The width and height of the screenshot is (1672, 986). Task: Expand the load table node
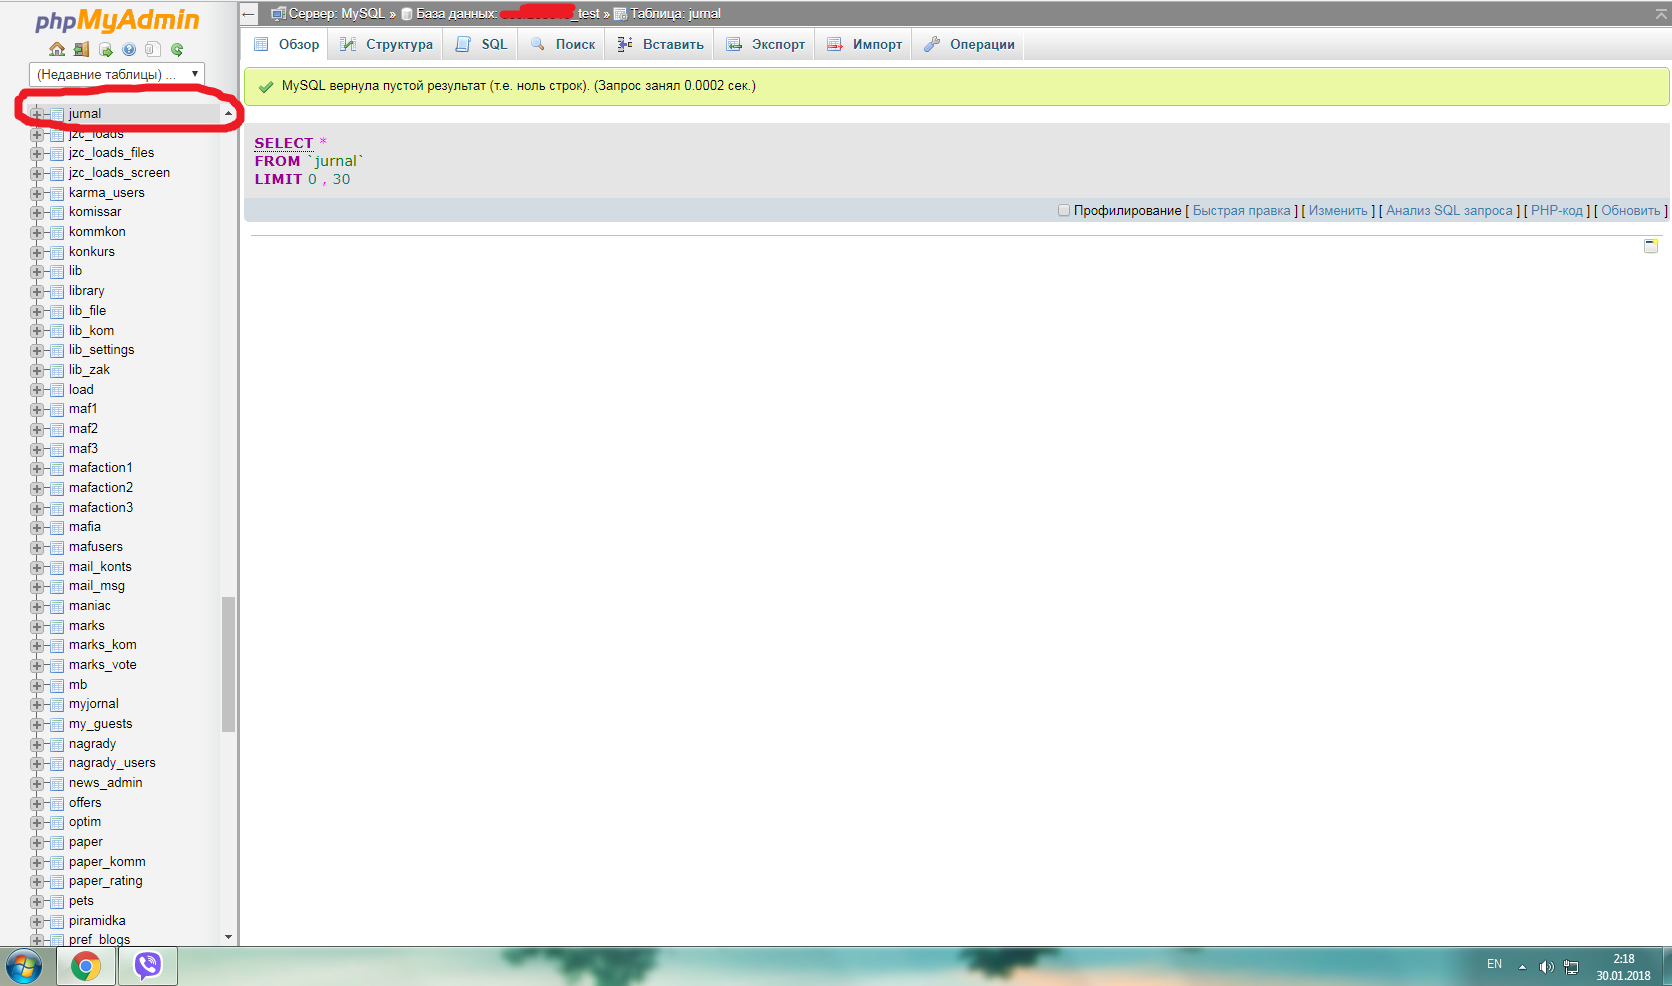(37, 390)
